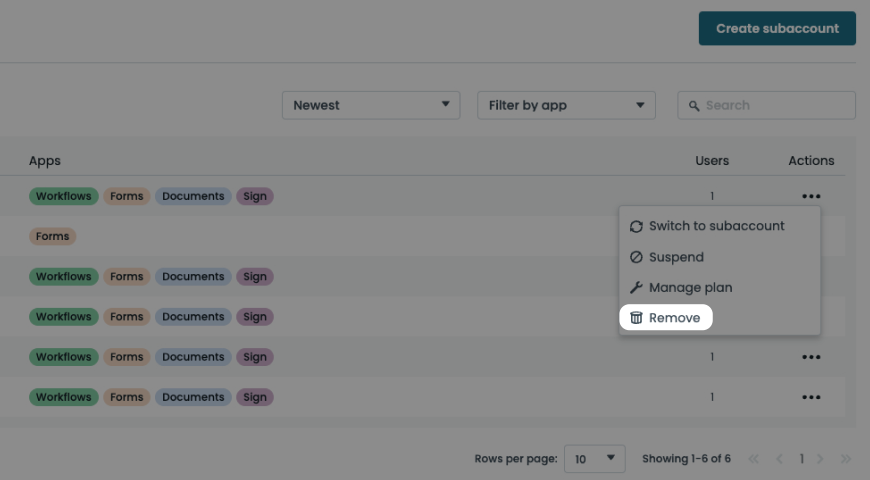The image size is (870, 480).
Task: Click the wrench icon beside Manage plan
Action: click(x=636, y=288)
